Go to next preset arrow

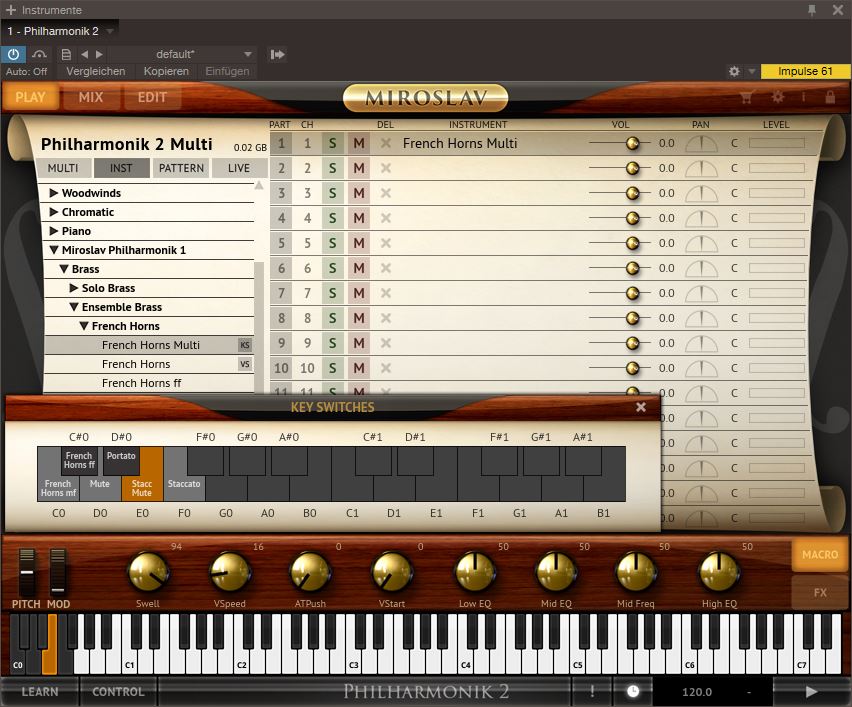pos(99,54)
